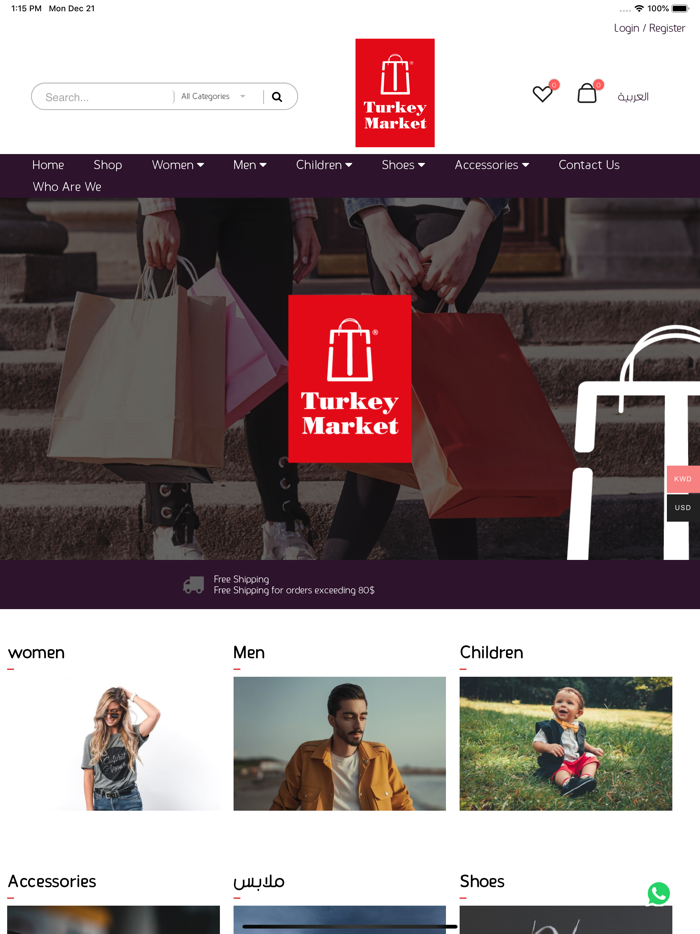
Task: Open the Who Are We link
Action: pos(67,186)
